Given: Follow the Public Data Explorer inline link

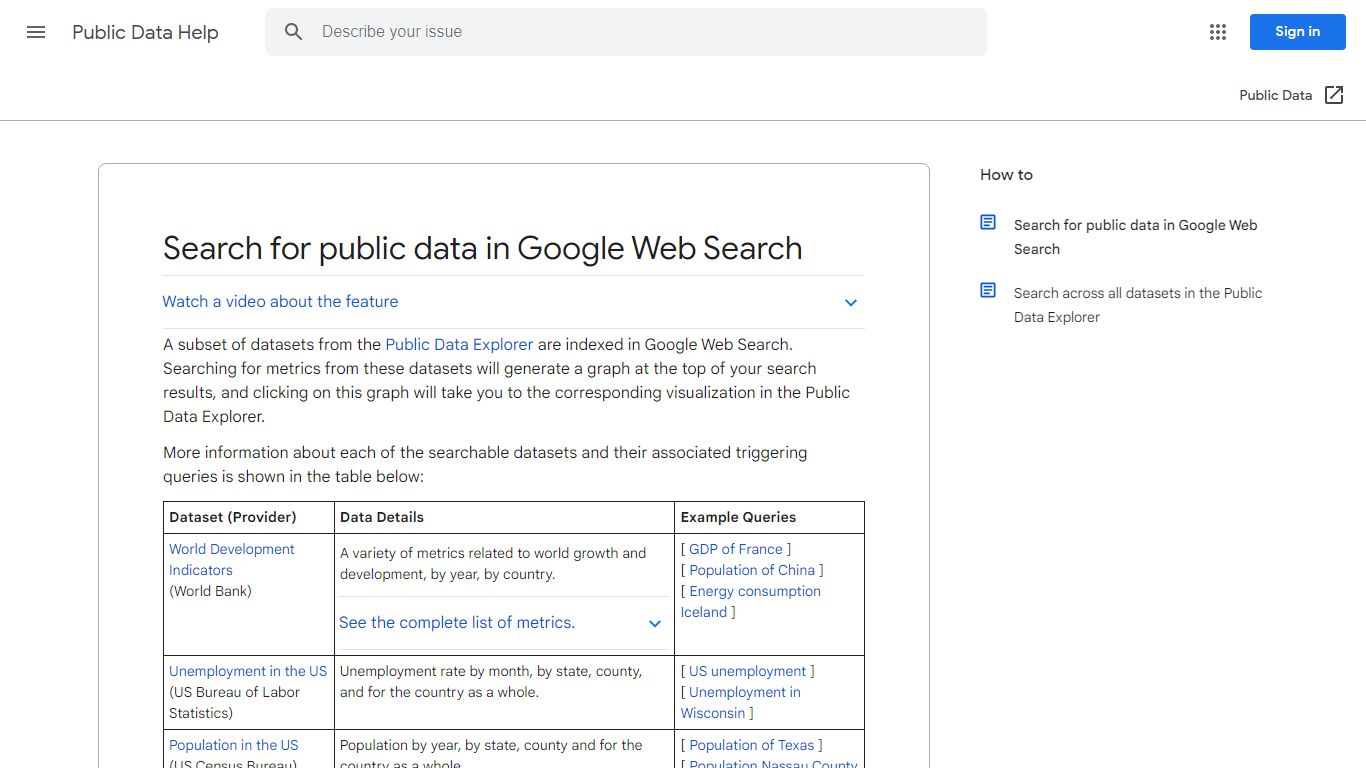Looking at the screenshot, I should coord(459,345).
